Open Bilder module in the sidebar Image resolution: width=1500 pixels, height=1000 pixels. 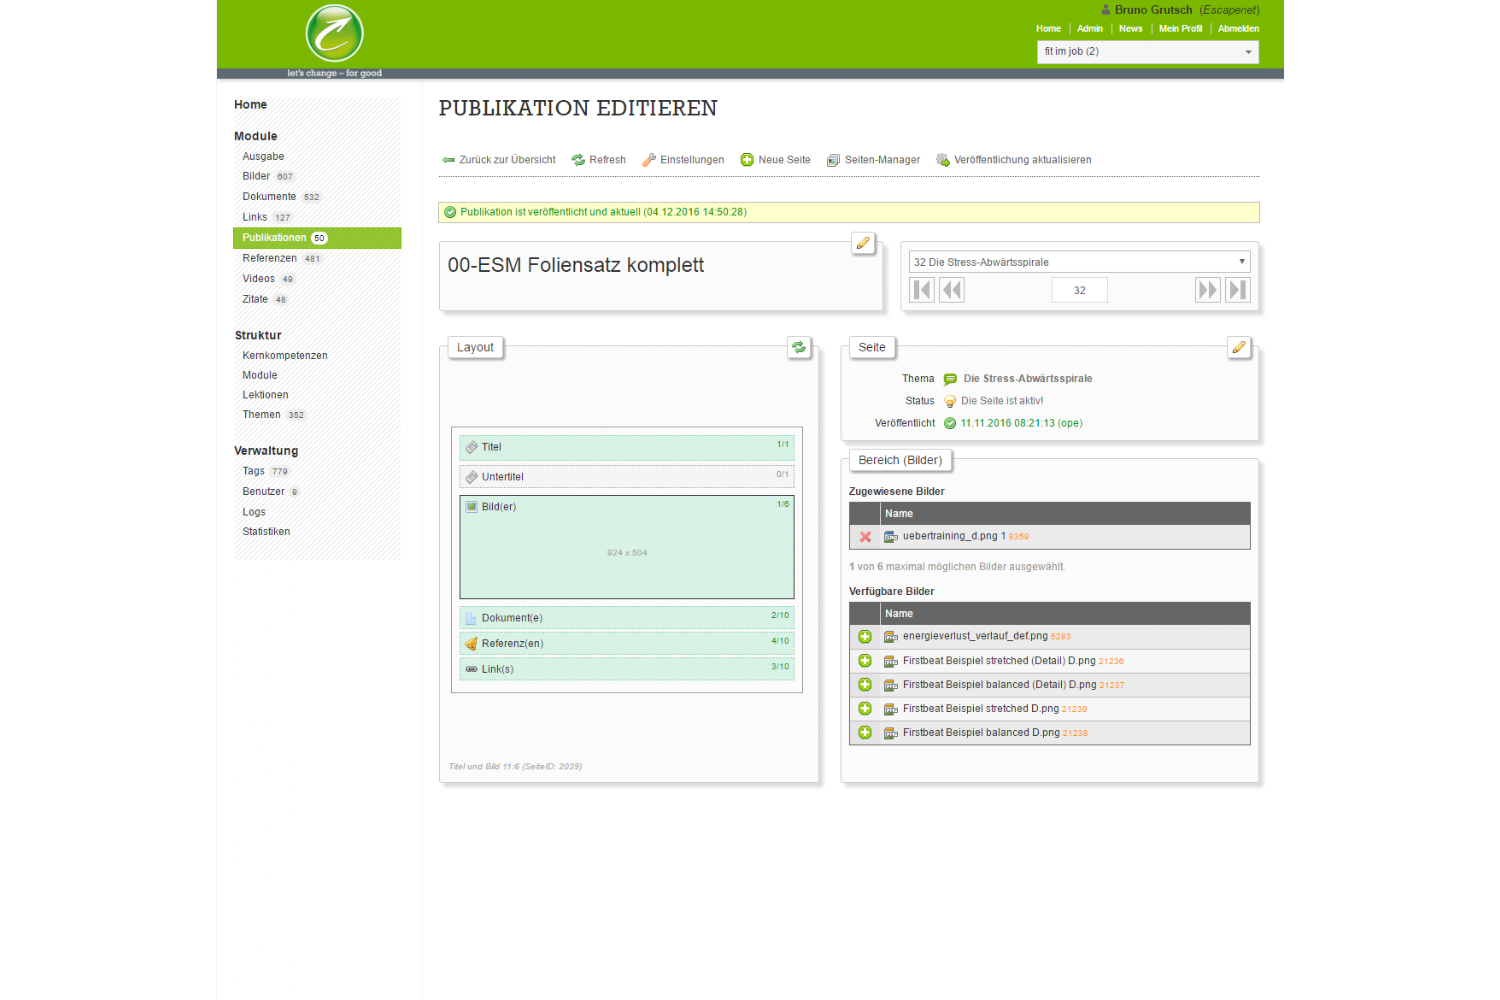pyautogui.click(x=256, y=176)
